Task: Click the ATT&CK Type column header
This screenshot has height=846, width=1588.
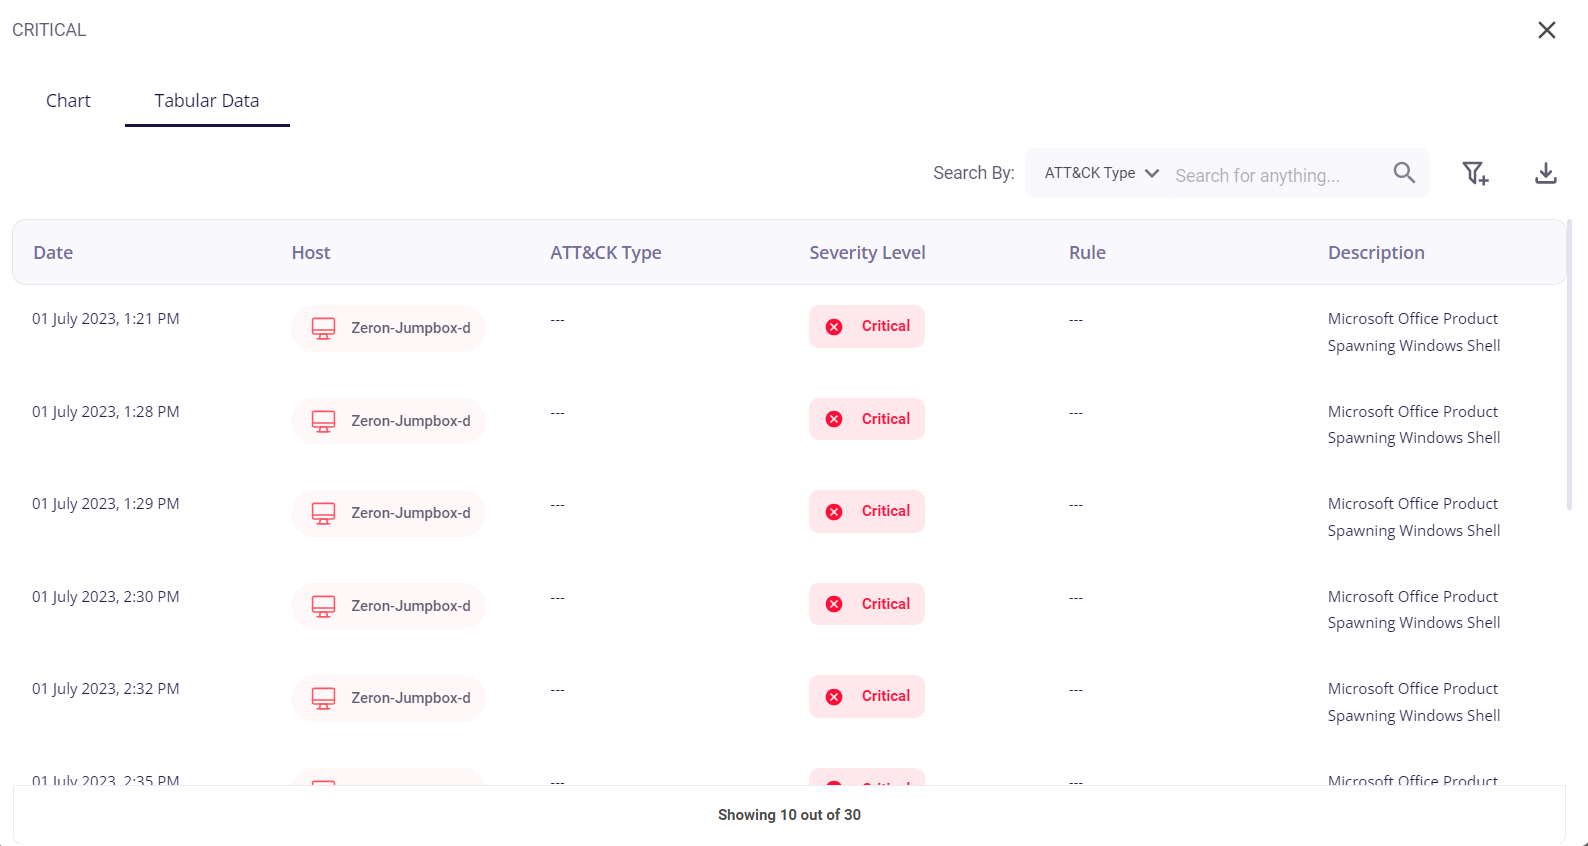Action: coord(606,253)
